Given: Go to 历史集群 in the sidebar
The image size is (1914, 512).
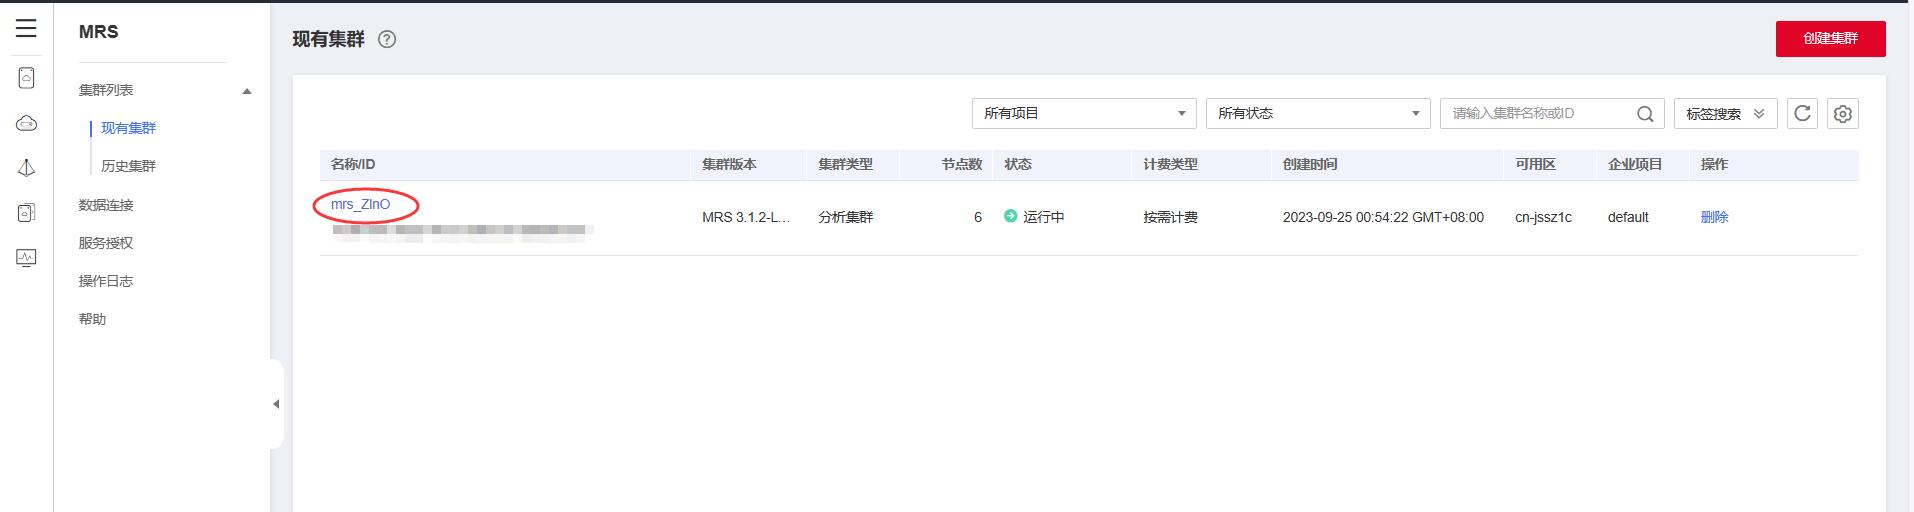Looking at the screenshot, I should (x=129, y=166).
